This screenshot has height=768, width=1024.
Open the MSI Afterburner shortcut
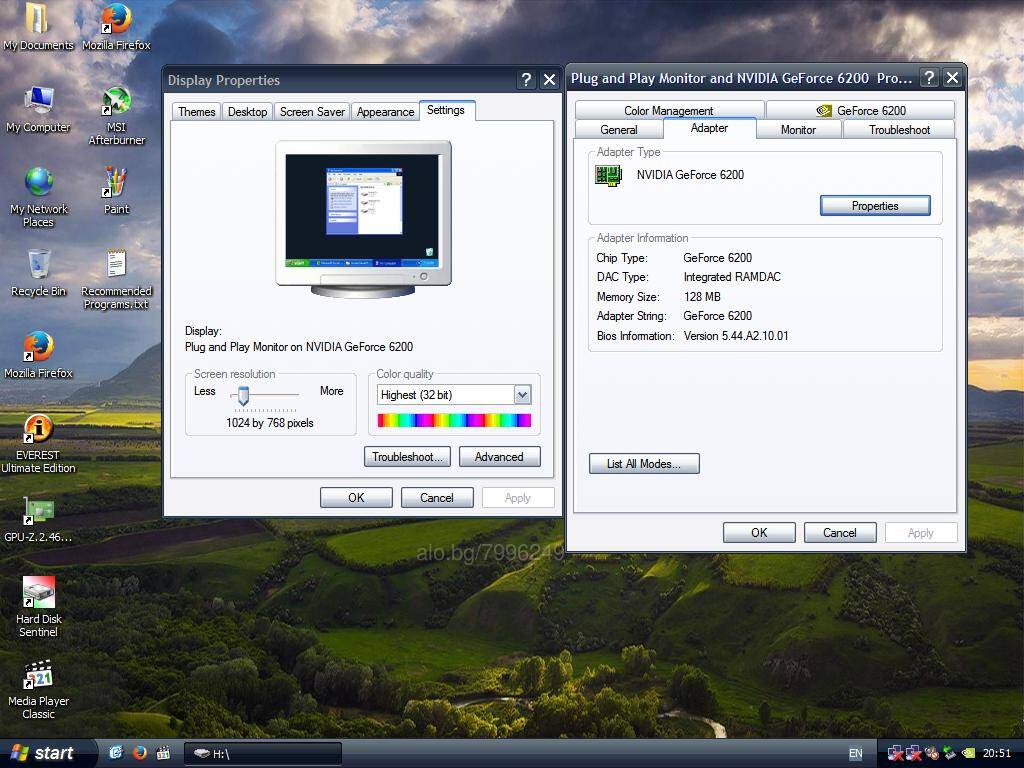tap(116, 104)
